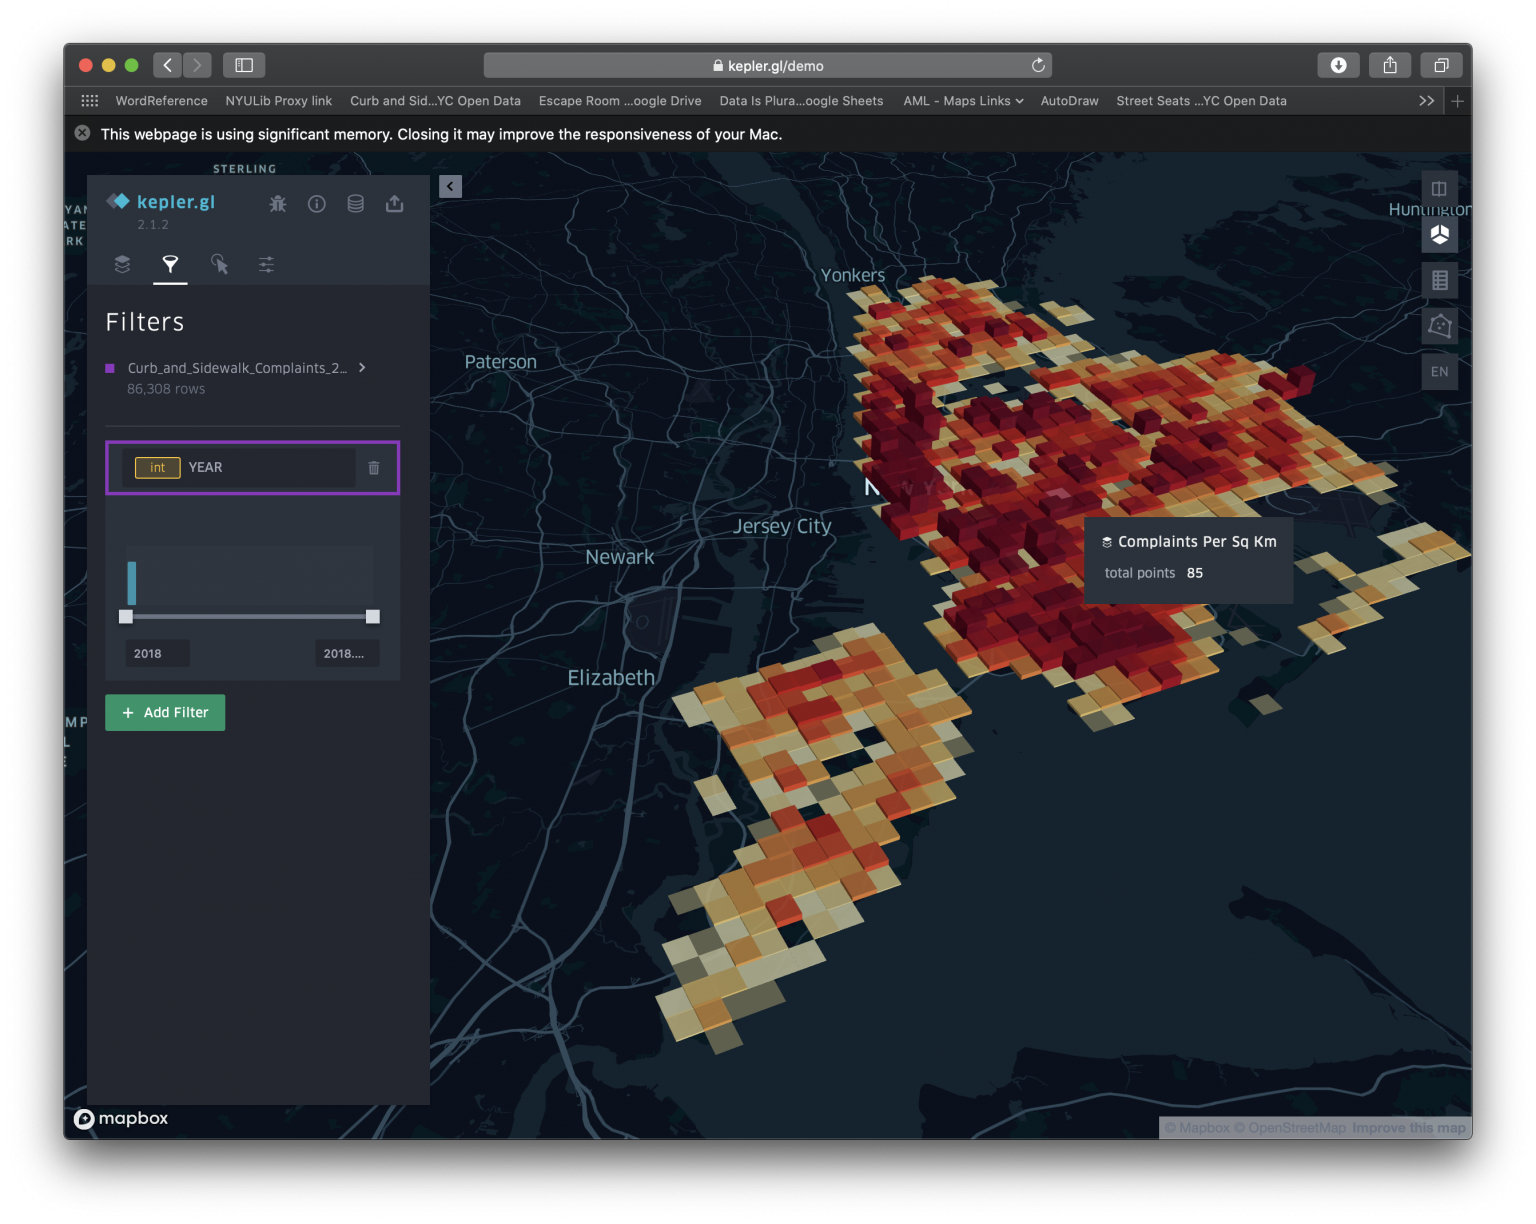Collapse the side panel with the arrow
Viewport: 1536px width, 1224px height.
(450, 186)
